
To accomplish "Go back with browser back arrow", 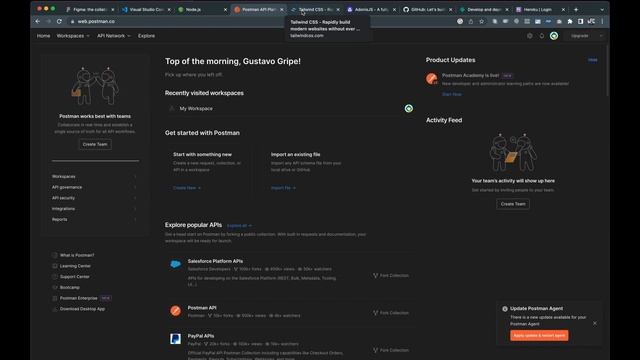I will tap(38, 21).
